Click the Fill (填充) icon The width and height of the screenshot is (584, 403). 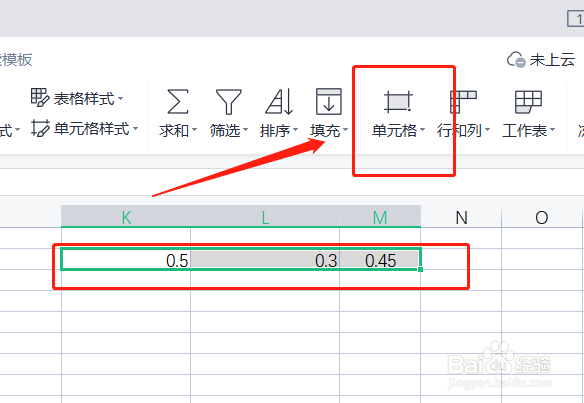tap(328, 101)
